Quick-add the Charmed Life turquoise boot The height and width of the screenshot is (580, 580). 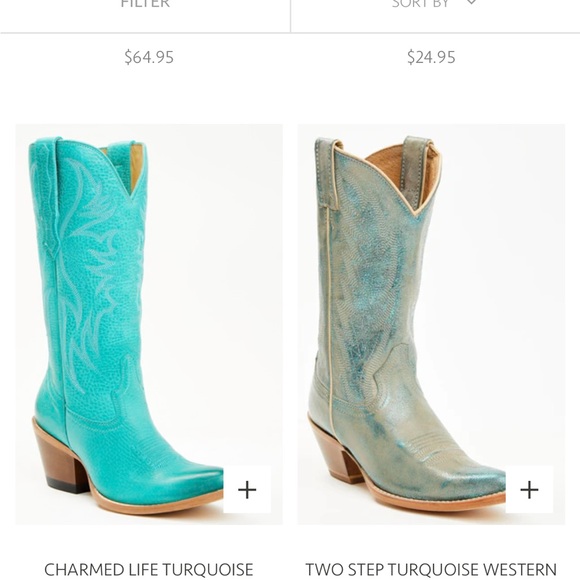click(247, 490)
